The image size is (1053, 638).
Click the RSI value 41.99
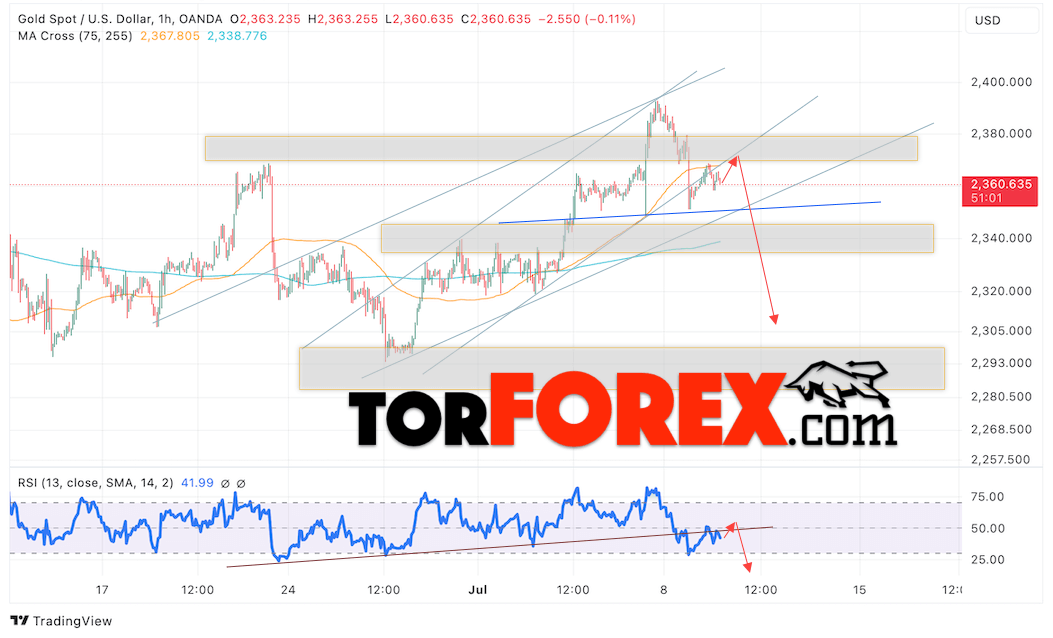(x=197, y=483)
